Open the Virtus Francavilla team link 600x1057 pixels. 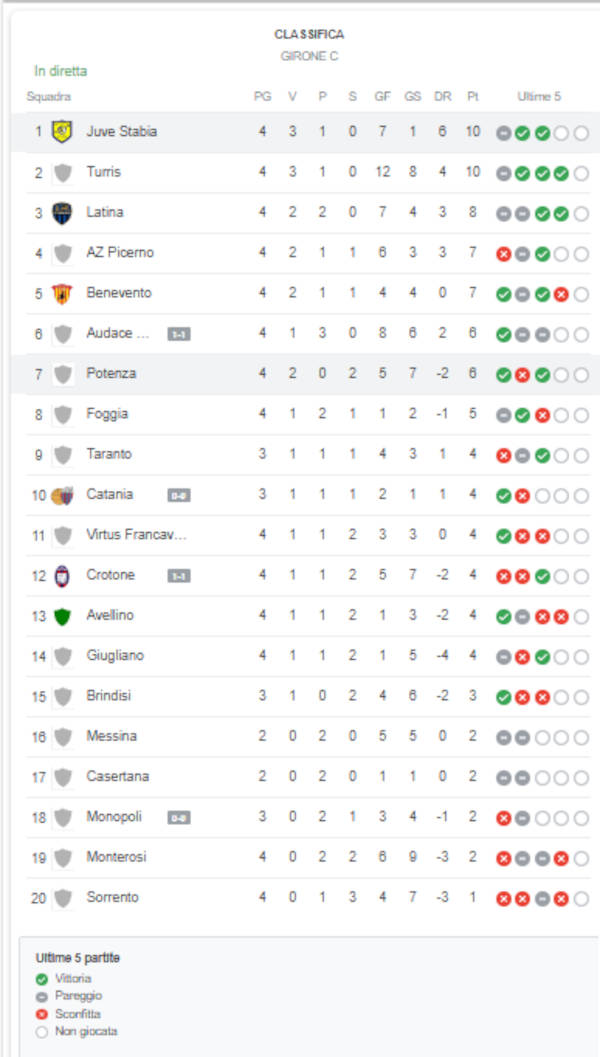click(136, 535)
